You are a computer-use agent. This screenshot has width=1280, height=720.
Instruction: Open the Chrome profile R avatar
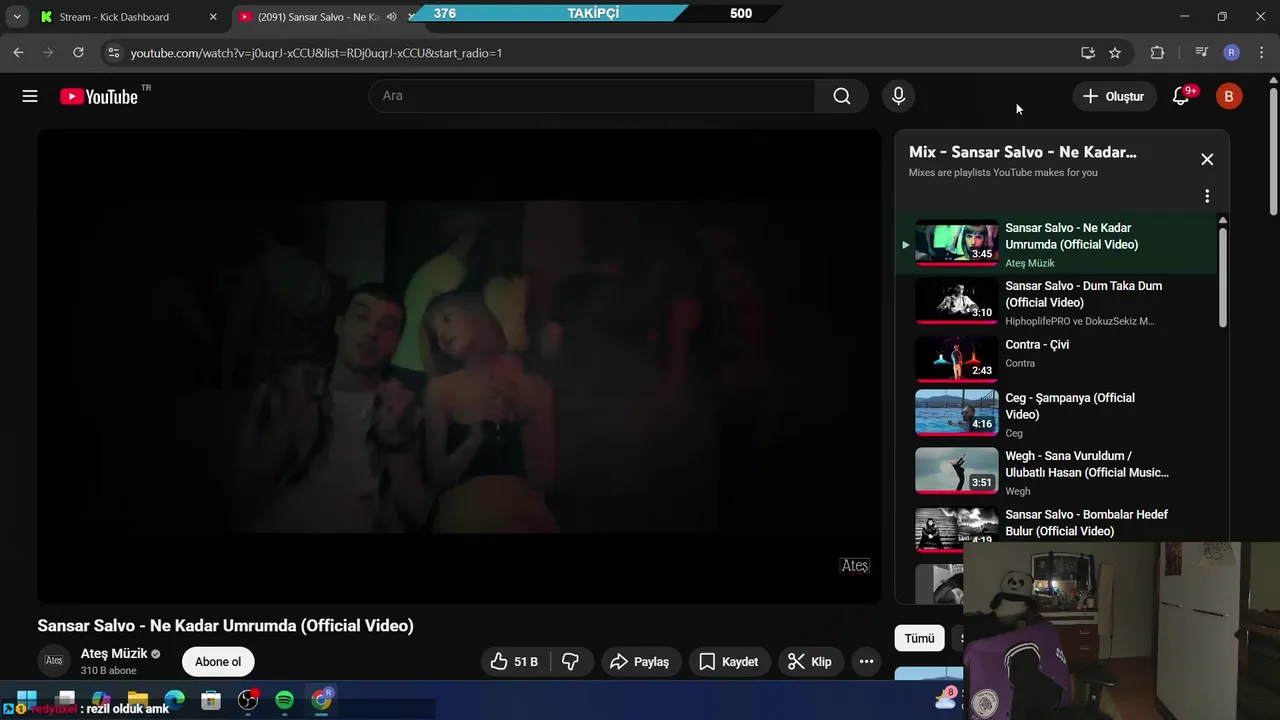[x=1232, y=53]
